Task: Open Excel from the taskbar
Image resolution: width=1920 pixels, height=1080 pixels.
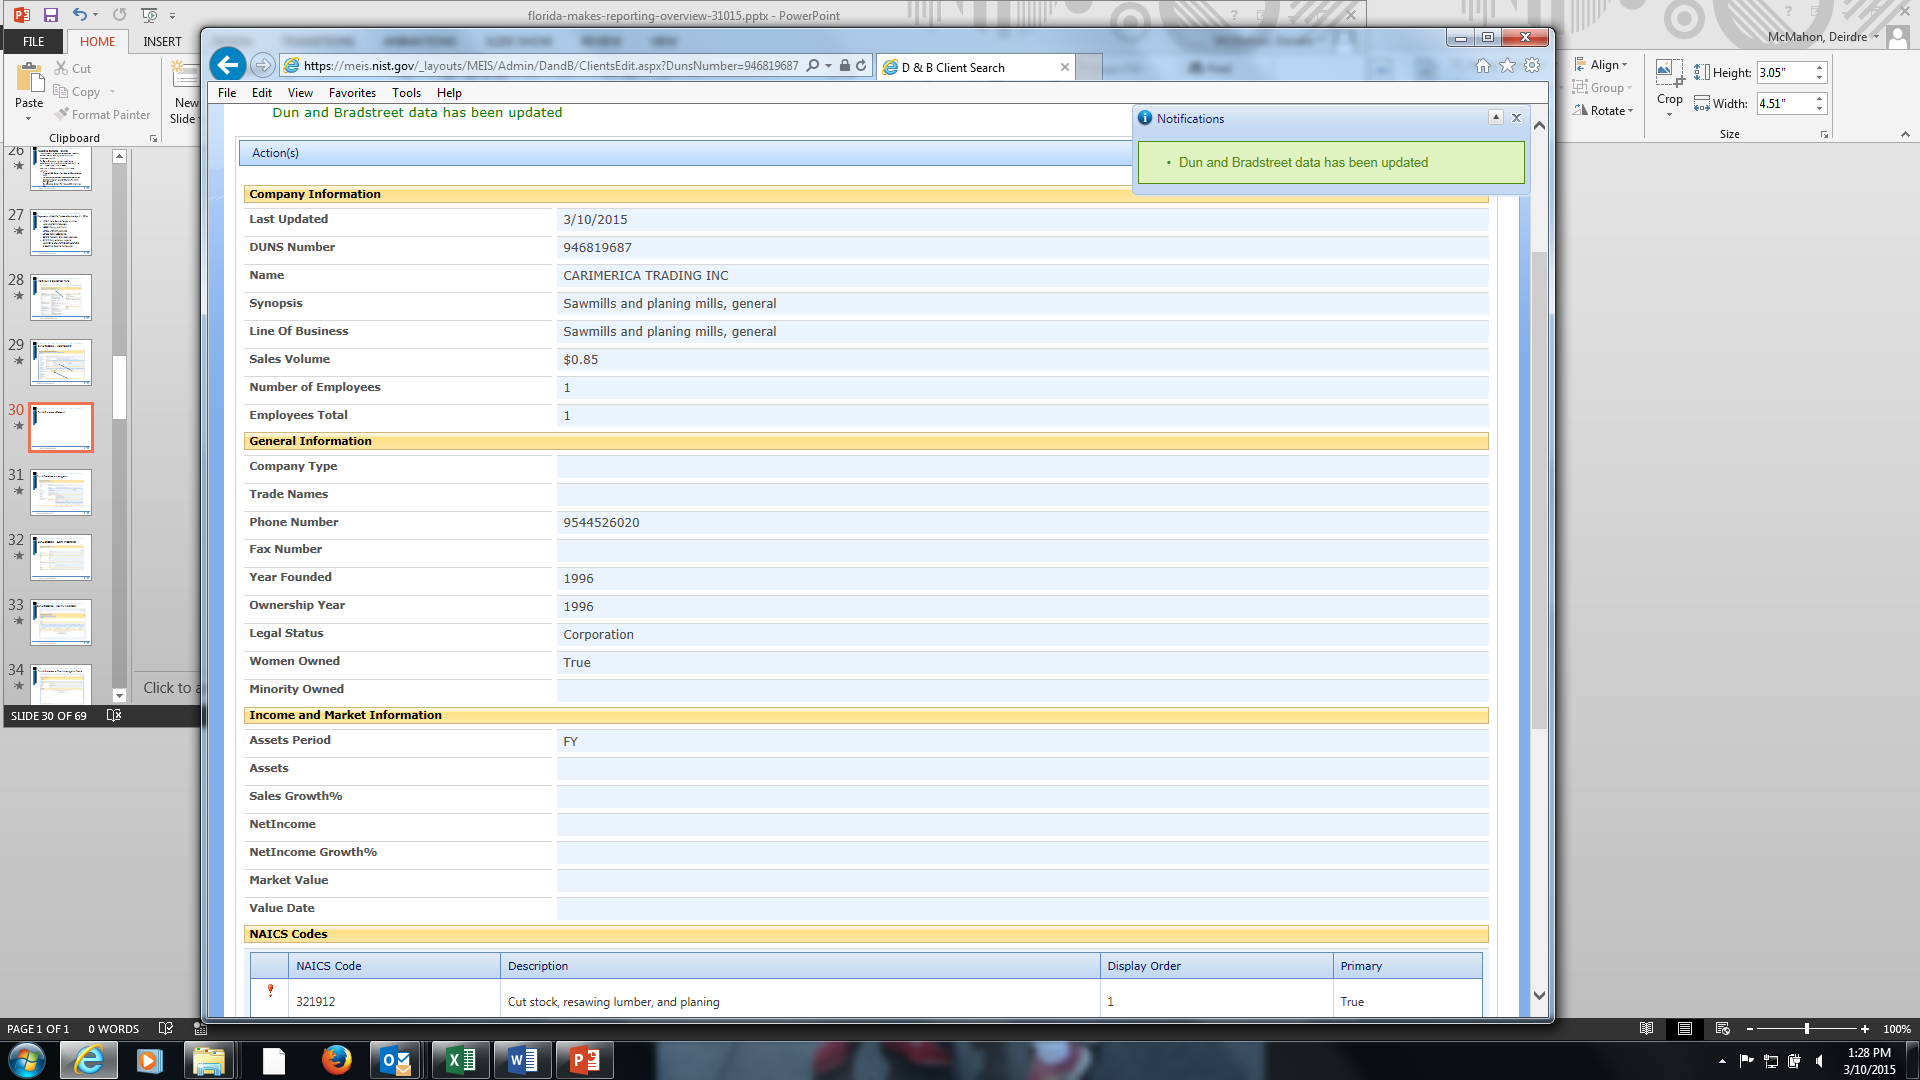Action: pos(461,1060)
